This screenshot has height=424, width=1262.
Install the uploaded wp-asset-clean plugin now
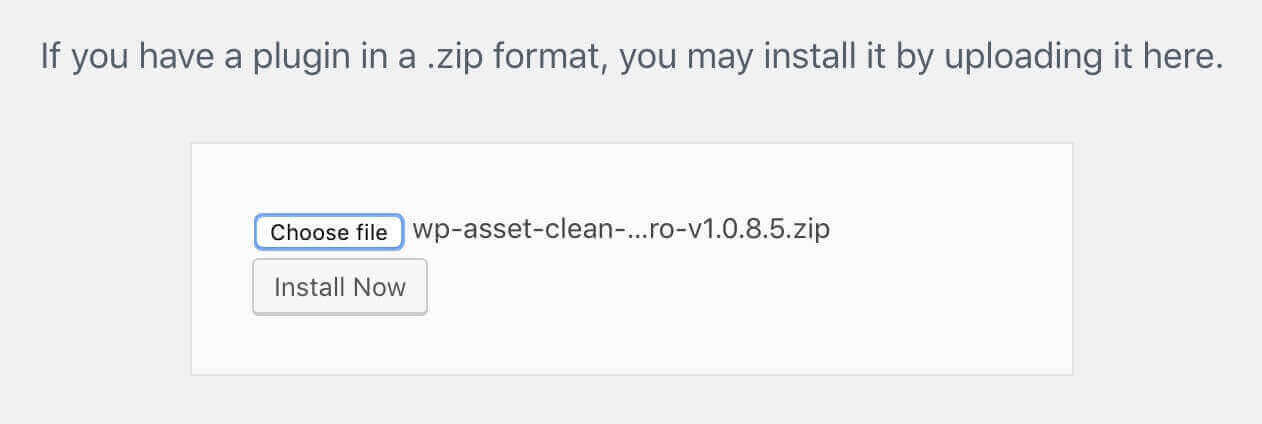coord(340,288)
